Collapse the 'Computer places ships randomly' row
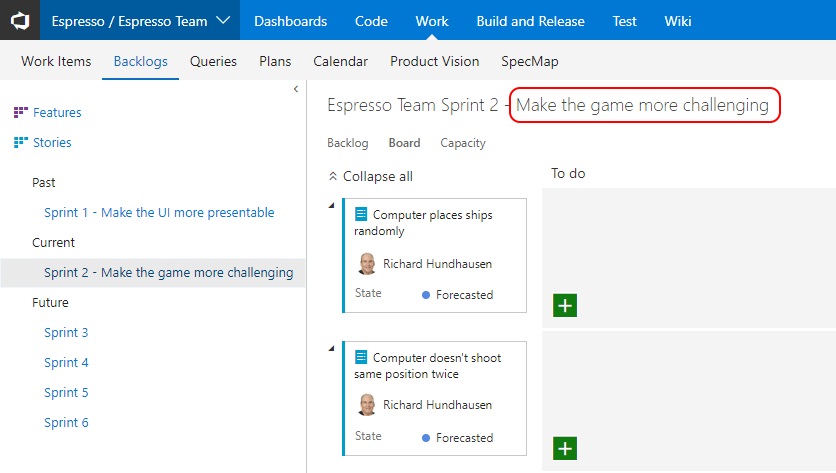 332,205
